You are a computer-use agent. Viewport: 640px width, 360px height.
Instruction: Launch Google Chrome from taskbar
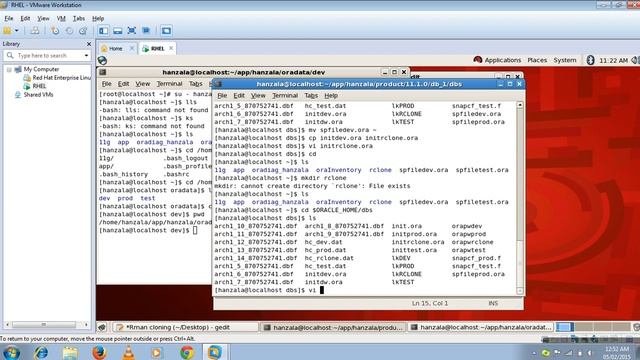coord(187,352)
